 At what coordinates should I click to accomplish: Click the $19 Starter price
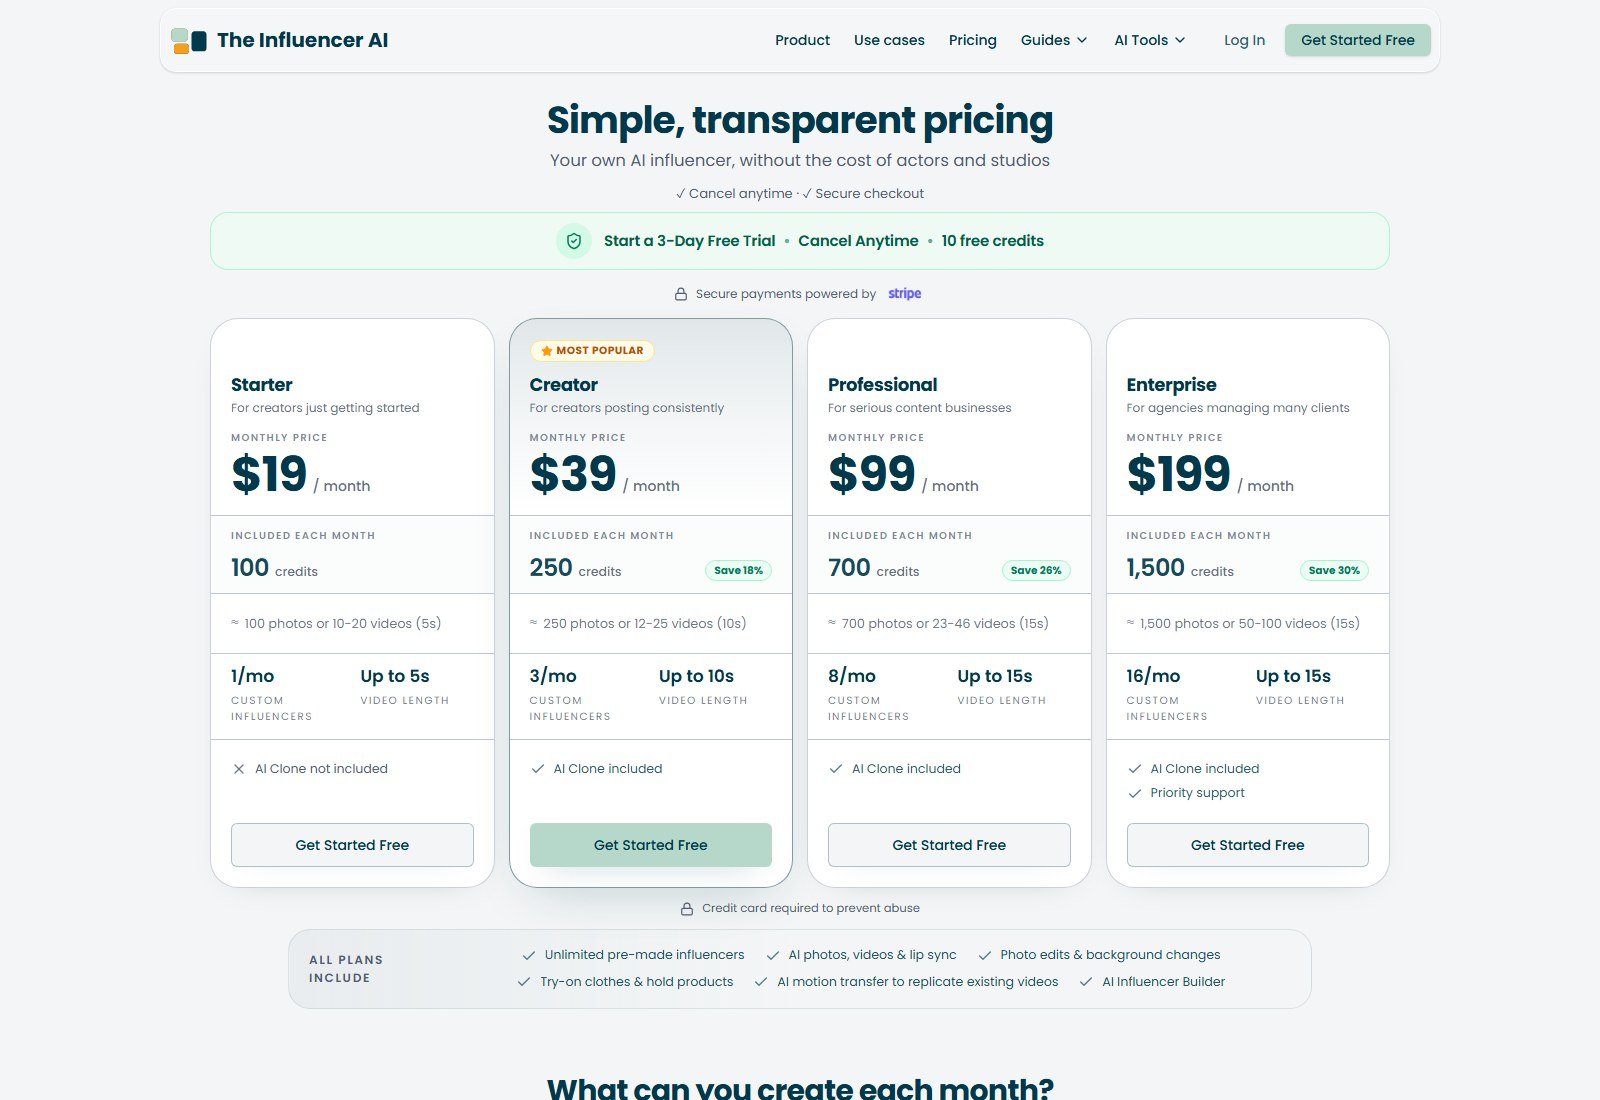269,474
